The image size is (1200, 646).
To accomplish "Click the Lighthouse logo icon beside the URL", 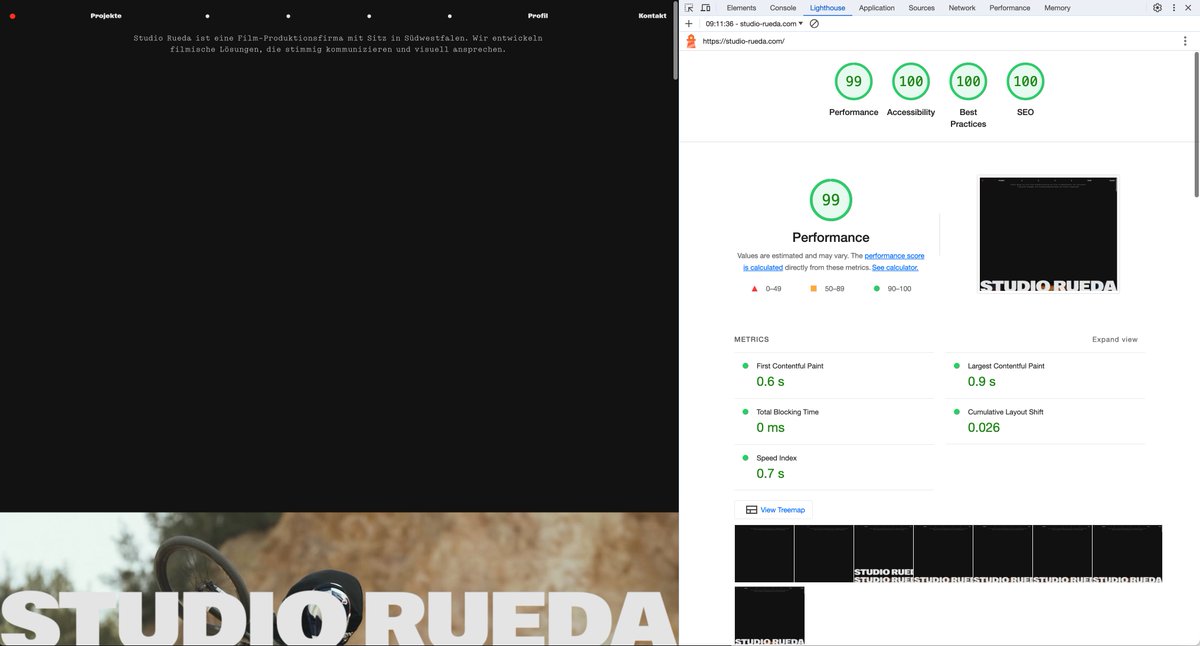I will tap(691, 41).
